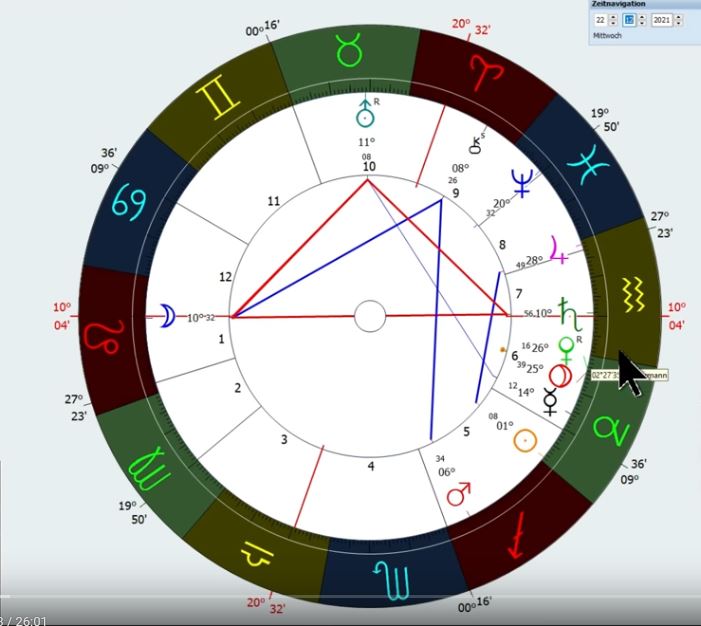Decrease the year 2021 with down arrow
Viewport: 701px width, 626px height.
[679, 23]
